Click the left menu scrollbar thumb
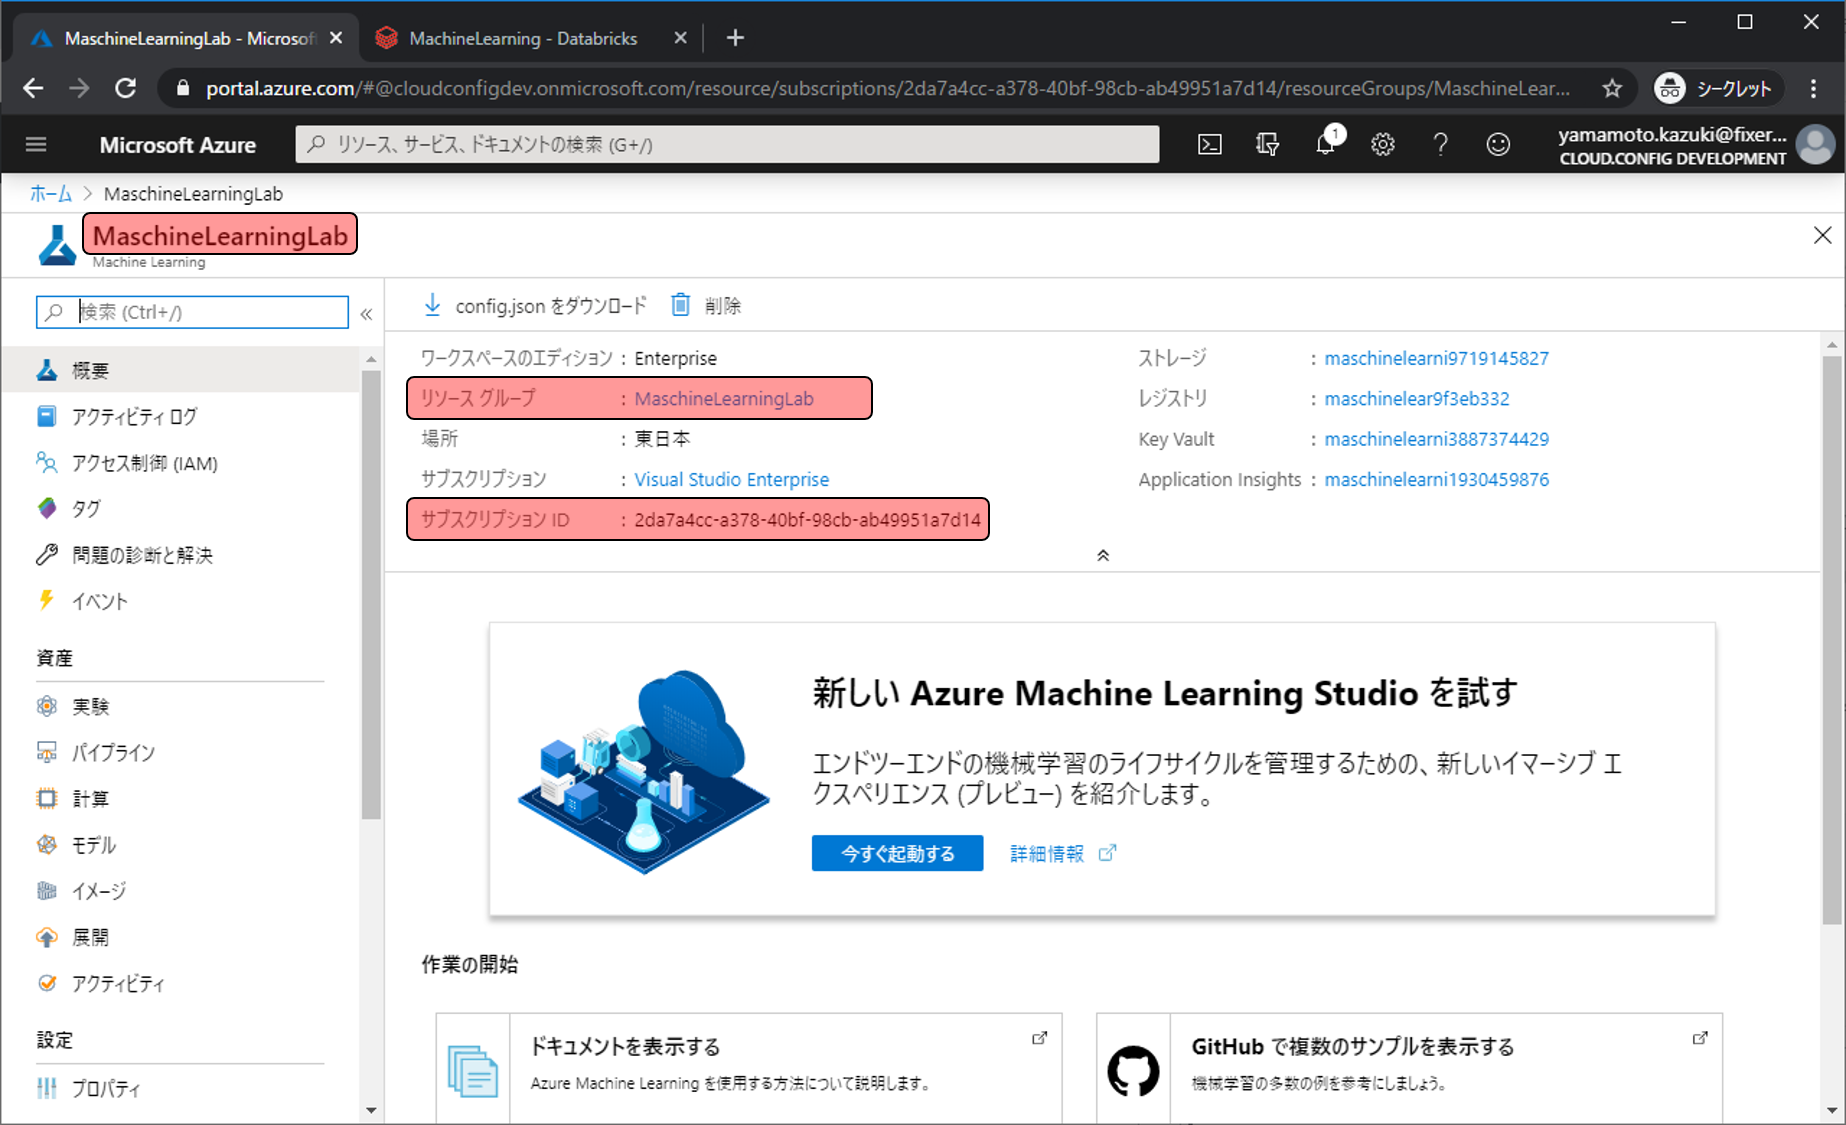Viewport: 1846px width, 1125px height. [371, 595]
